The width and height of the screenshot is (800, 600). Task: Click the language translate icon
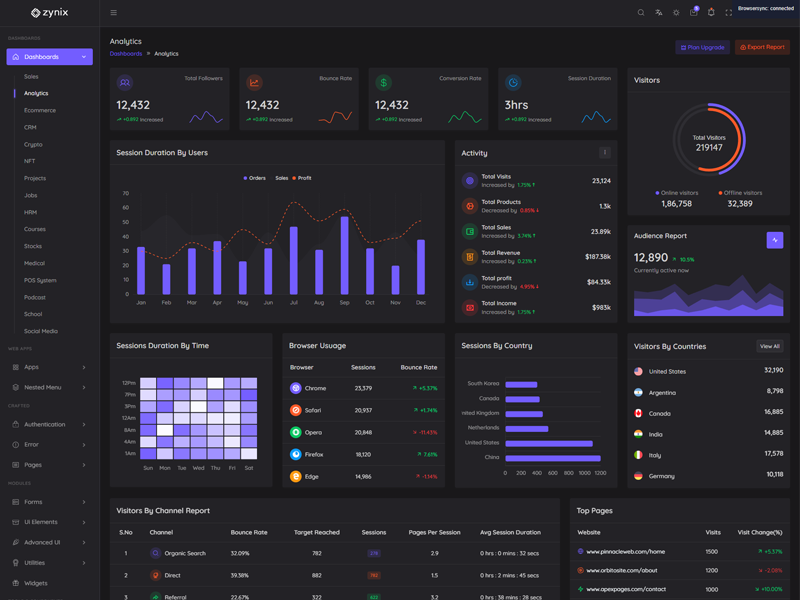(658, 13)
